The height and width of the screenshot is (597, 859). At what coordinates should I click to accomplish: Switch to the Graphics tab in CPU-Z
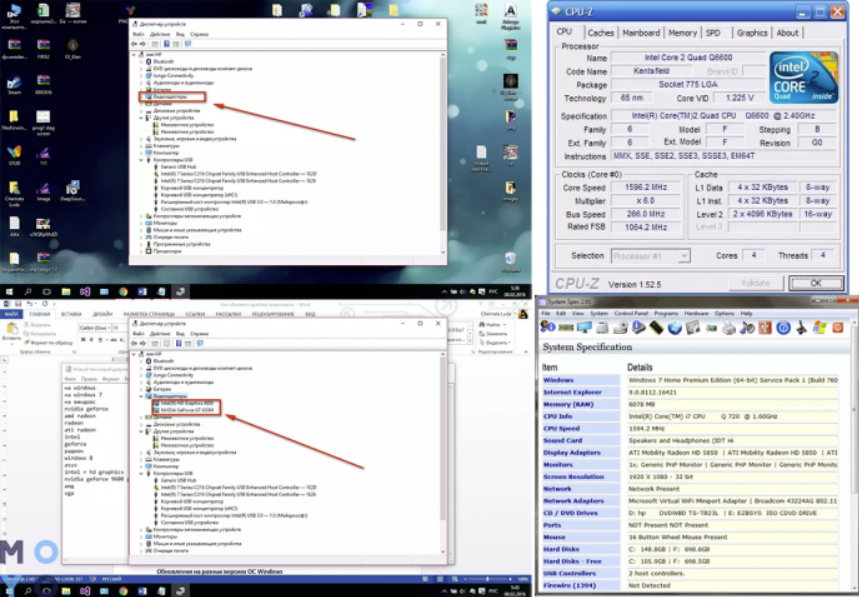point(752,32)
